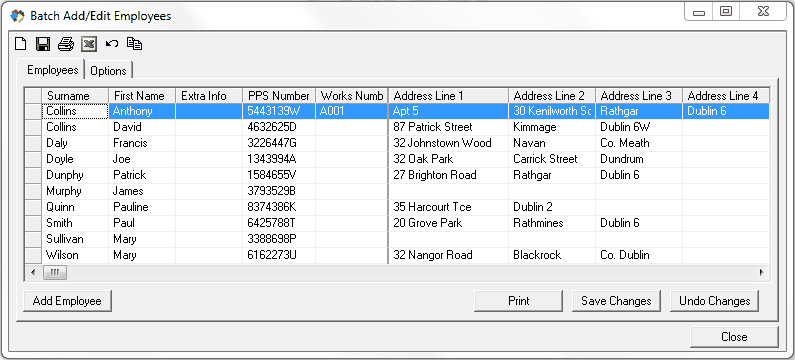Click PPS number 8374386K
Viewport: 795px width, 360px height.
279,207
